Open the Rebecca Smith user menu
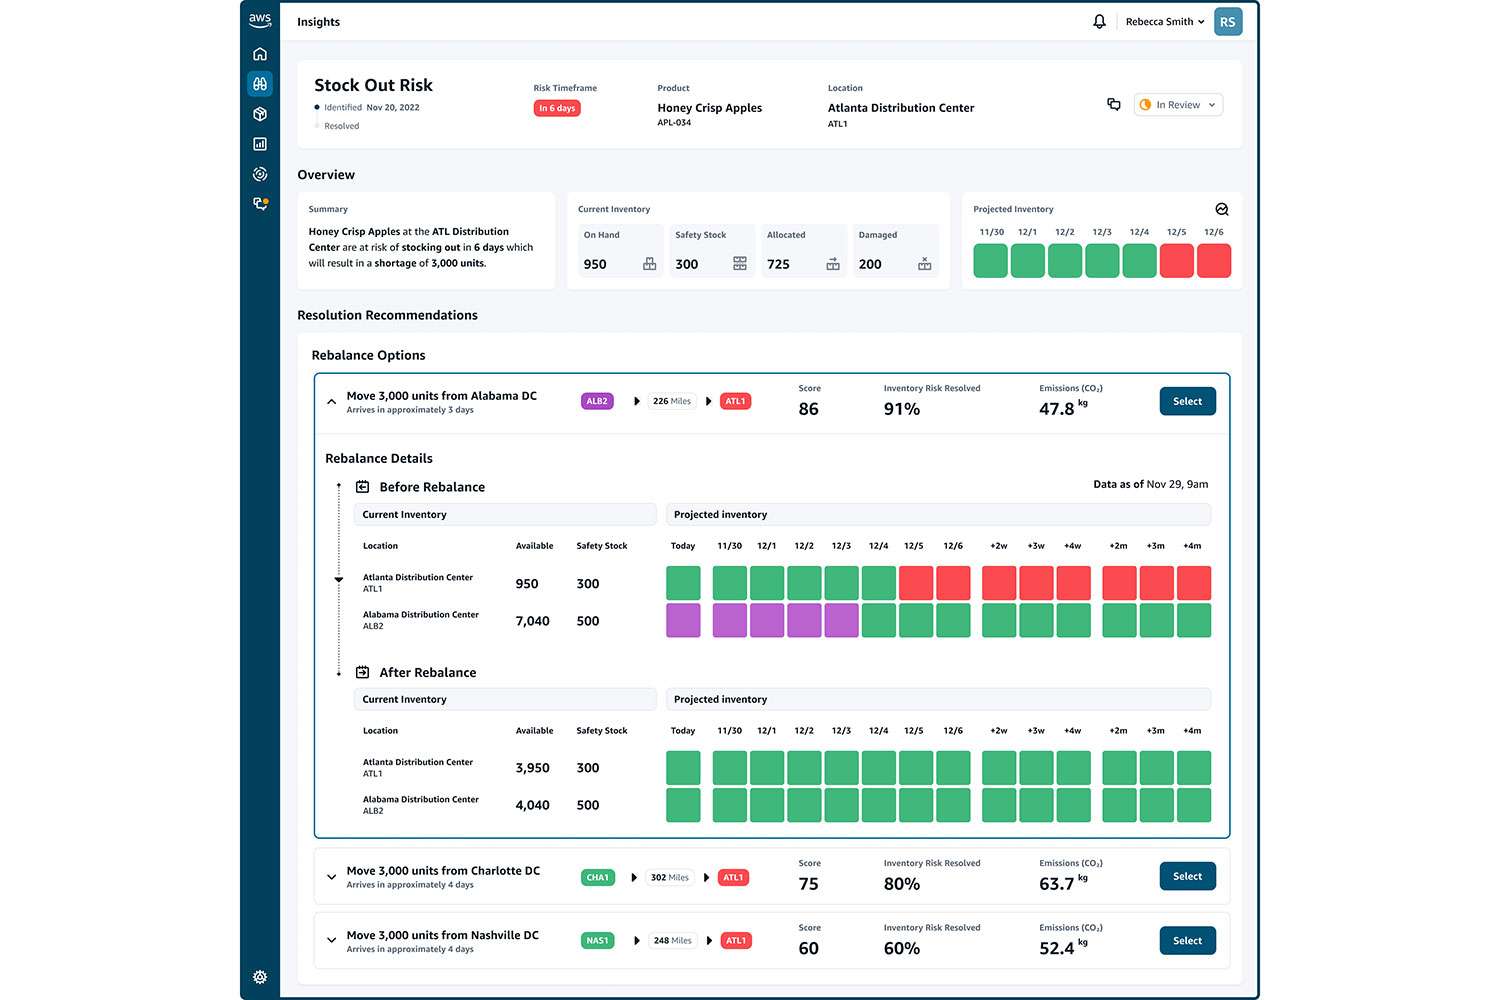This screenshot has height=1000, width=1500. pos(1165,21)
